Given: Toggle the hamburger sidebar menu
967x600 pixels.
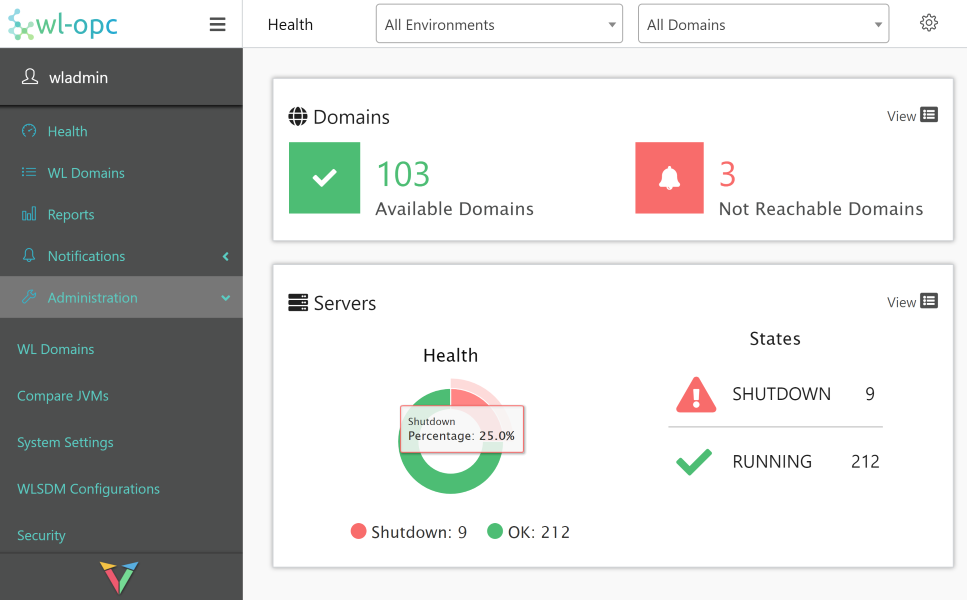Looking at the screenshot, I should click(217, 25).
